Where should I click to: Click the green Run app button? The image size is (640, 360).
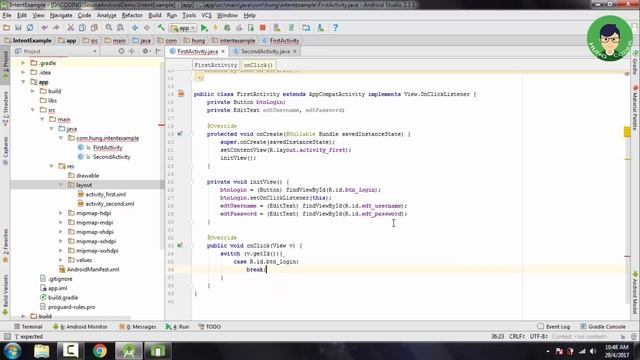click(x=204, y=28)
